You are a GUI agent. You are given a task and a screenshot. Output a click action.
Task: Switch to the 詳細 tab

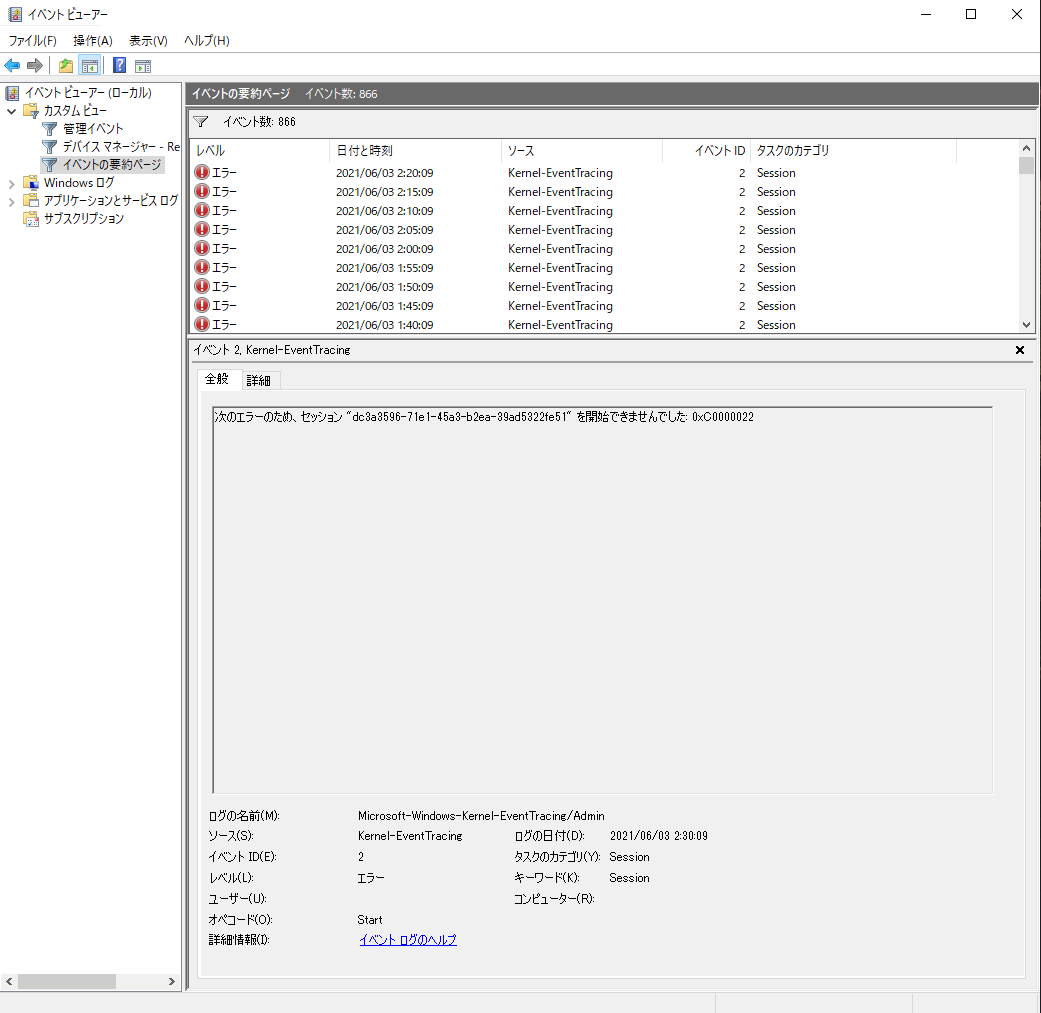pyautogui.click(x=258, y=380)
